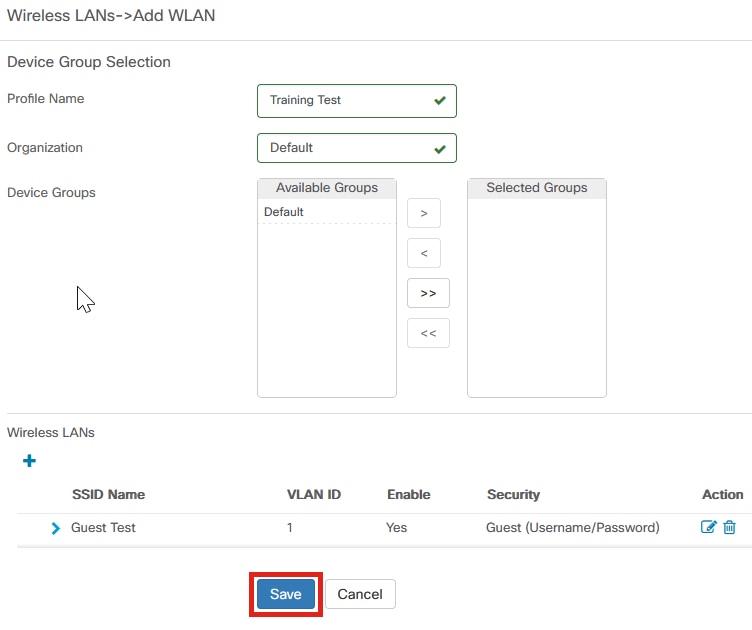Edit the Profile Name field
752x630 pixels.
[x=357, y=101]
